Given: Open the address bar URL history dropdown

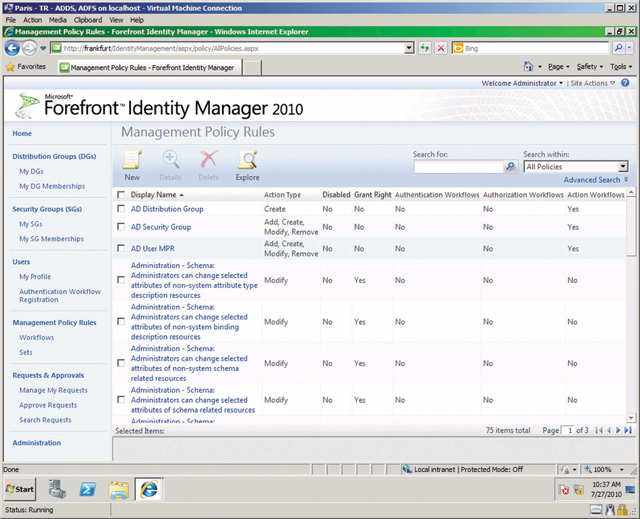Looking at the screenshot, I should point(409,48).
